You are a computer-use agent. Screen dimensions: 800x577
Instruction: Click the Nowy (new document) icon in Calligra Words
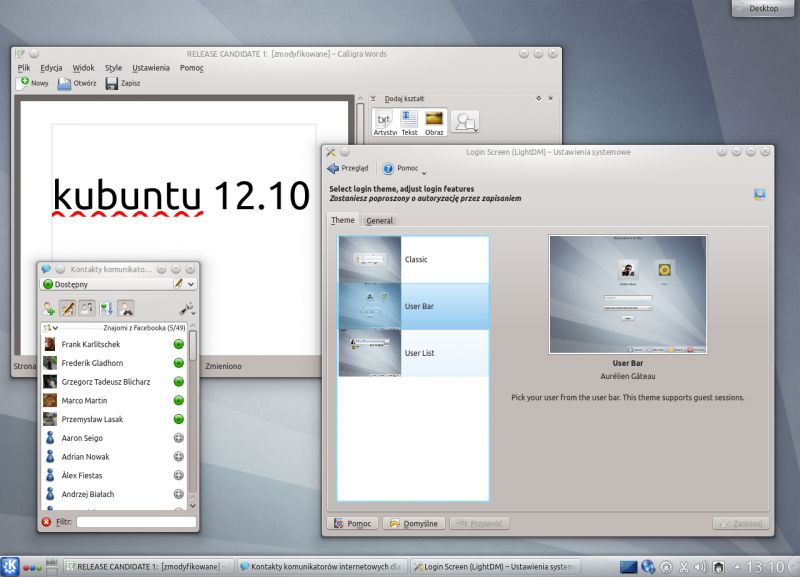22,83
